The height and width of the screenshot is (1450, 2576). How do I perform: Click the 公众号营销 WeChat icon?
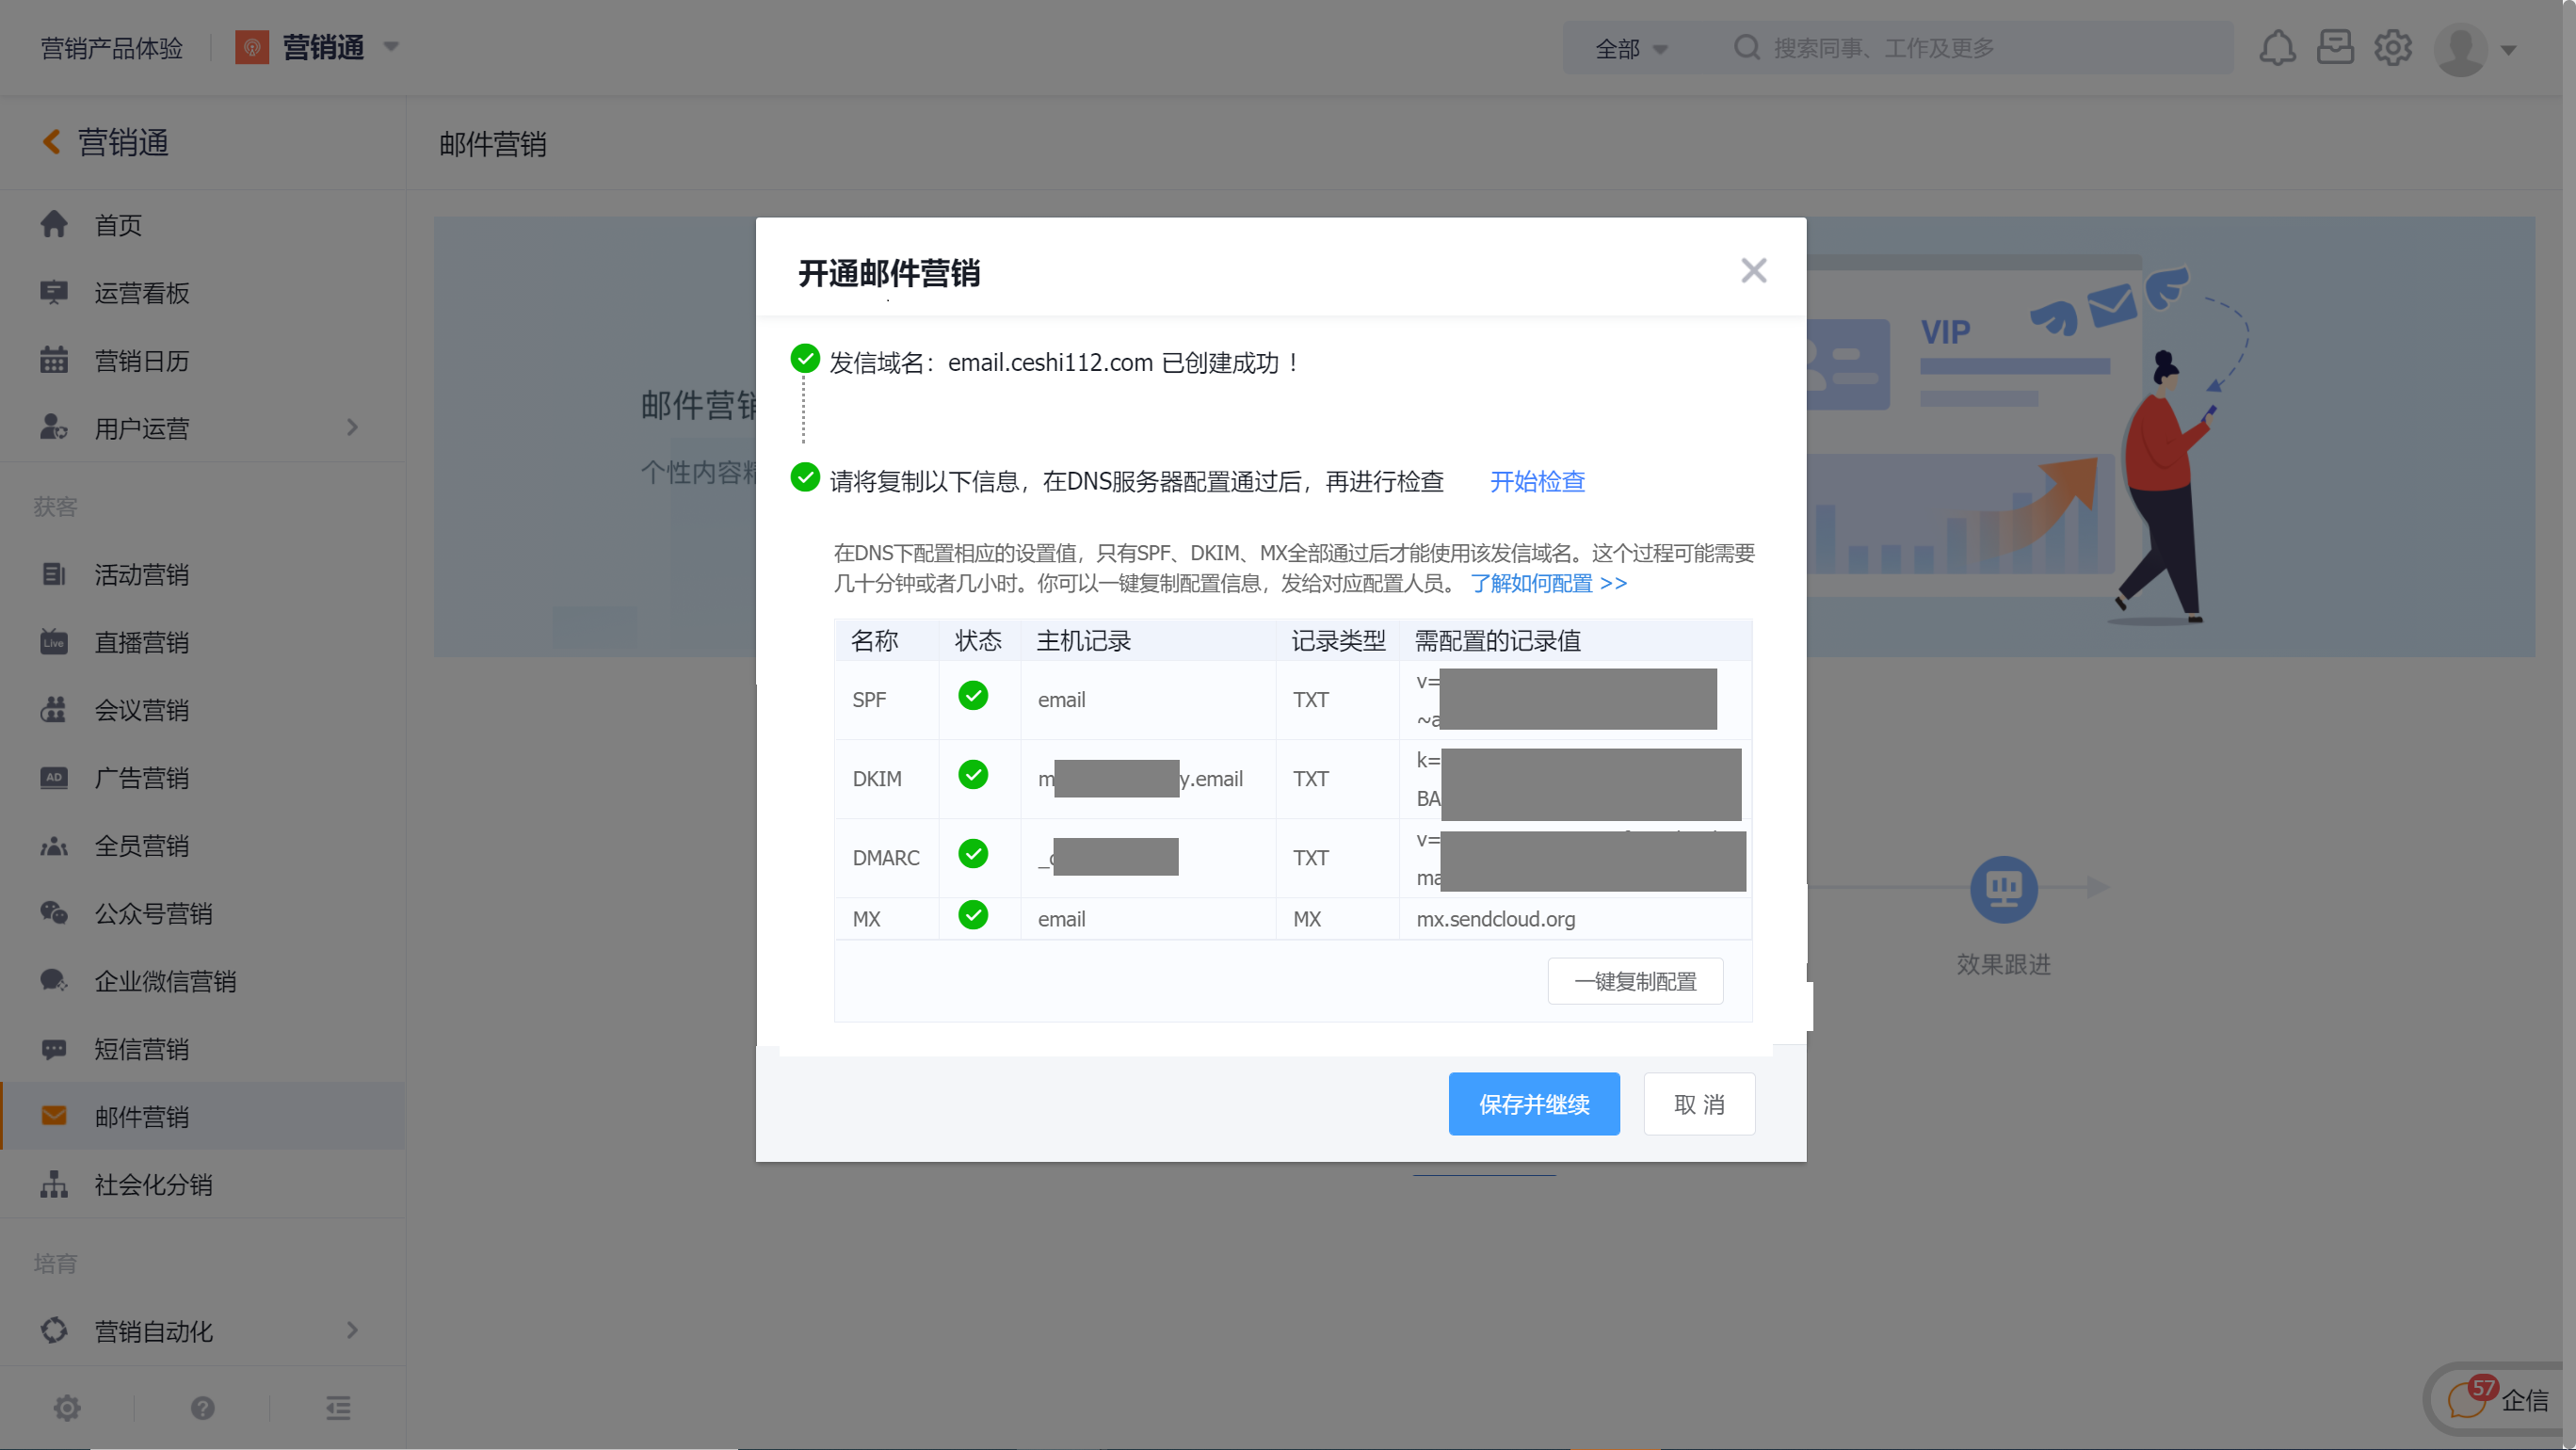click(54, 913)
